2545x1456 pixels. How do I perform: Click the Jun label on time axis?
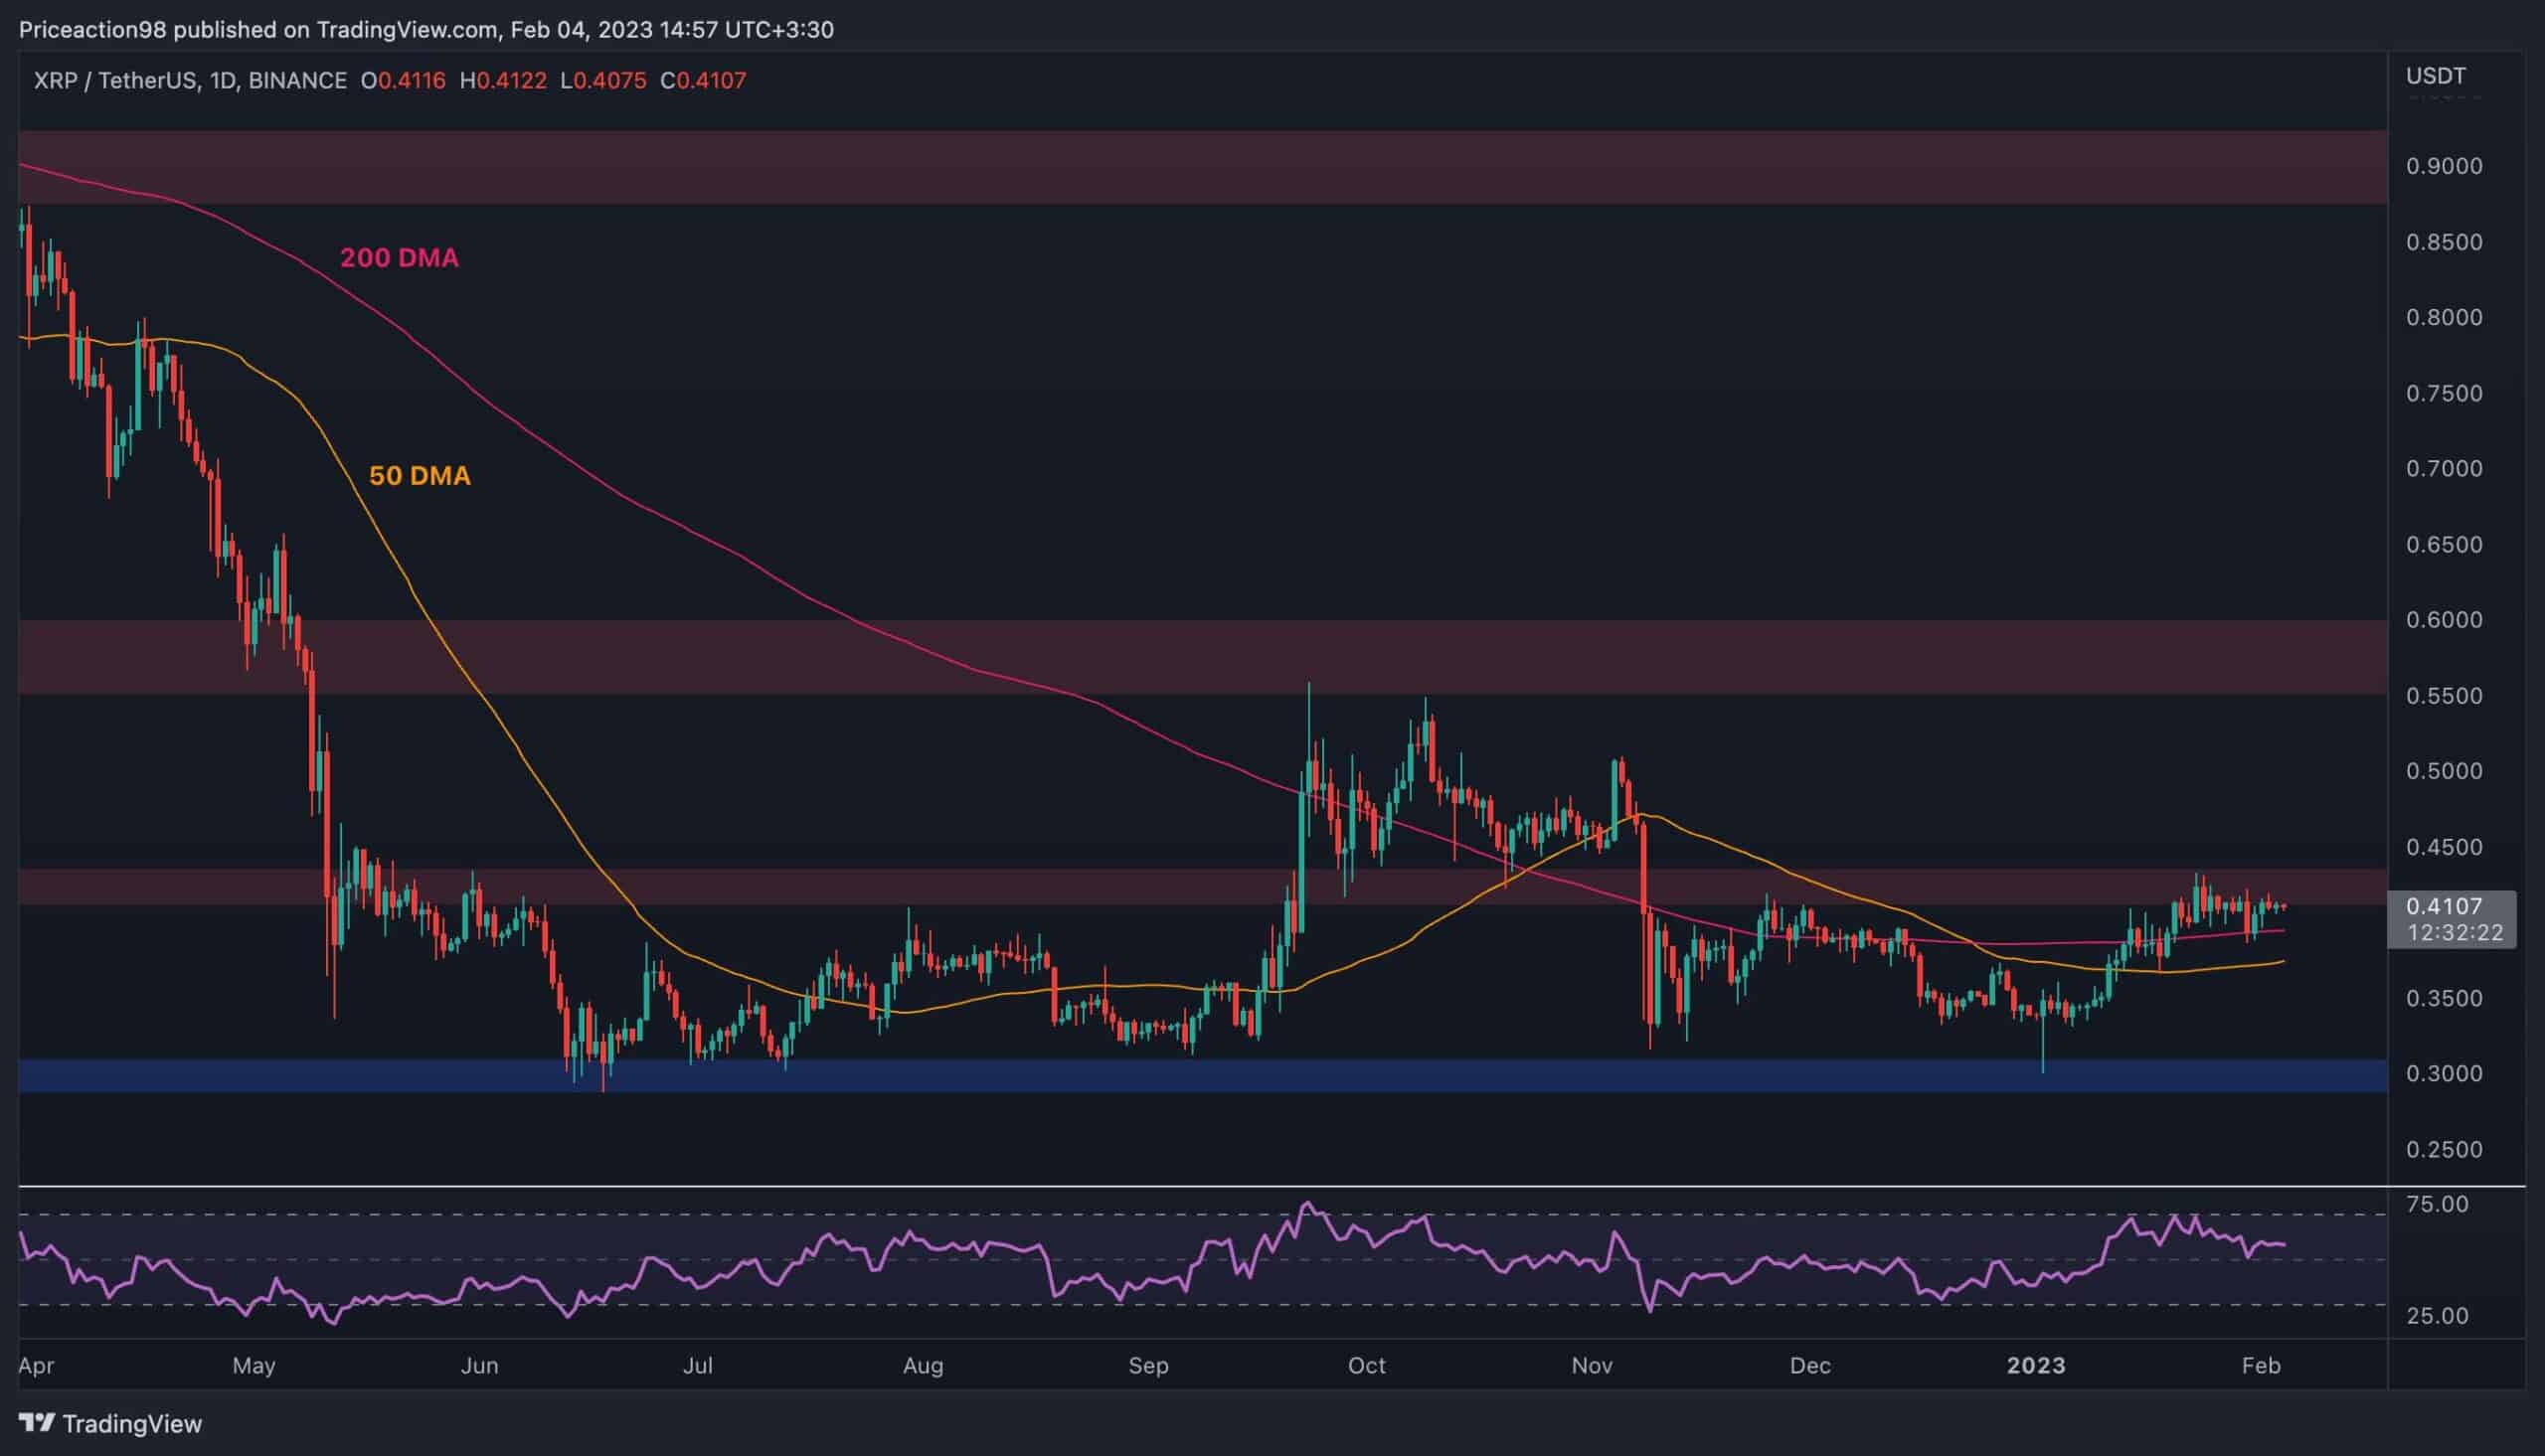coord(479,1366)
